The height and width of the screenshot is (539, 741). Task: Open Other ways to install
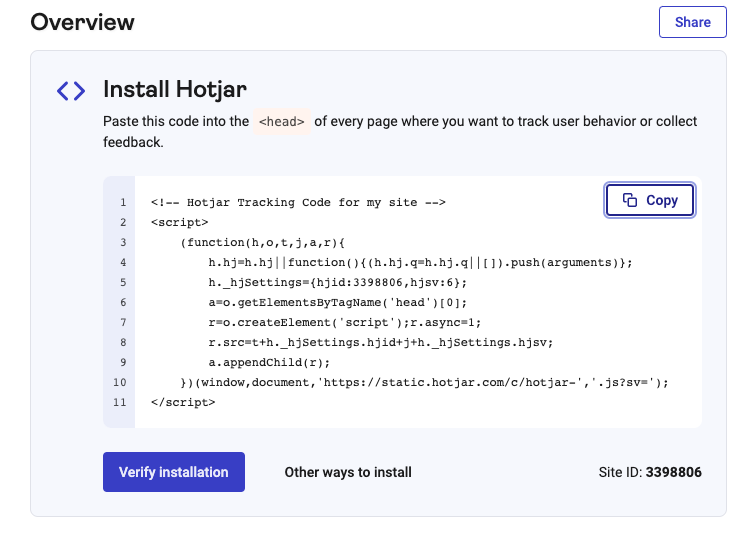coord(348,472)
